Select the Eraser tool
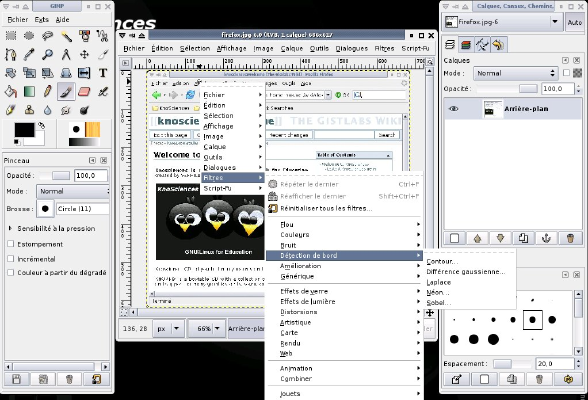588x400 pixels. [x=84, y=91]
